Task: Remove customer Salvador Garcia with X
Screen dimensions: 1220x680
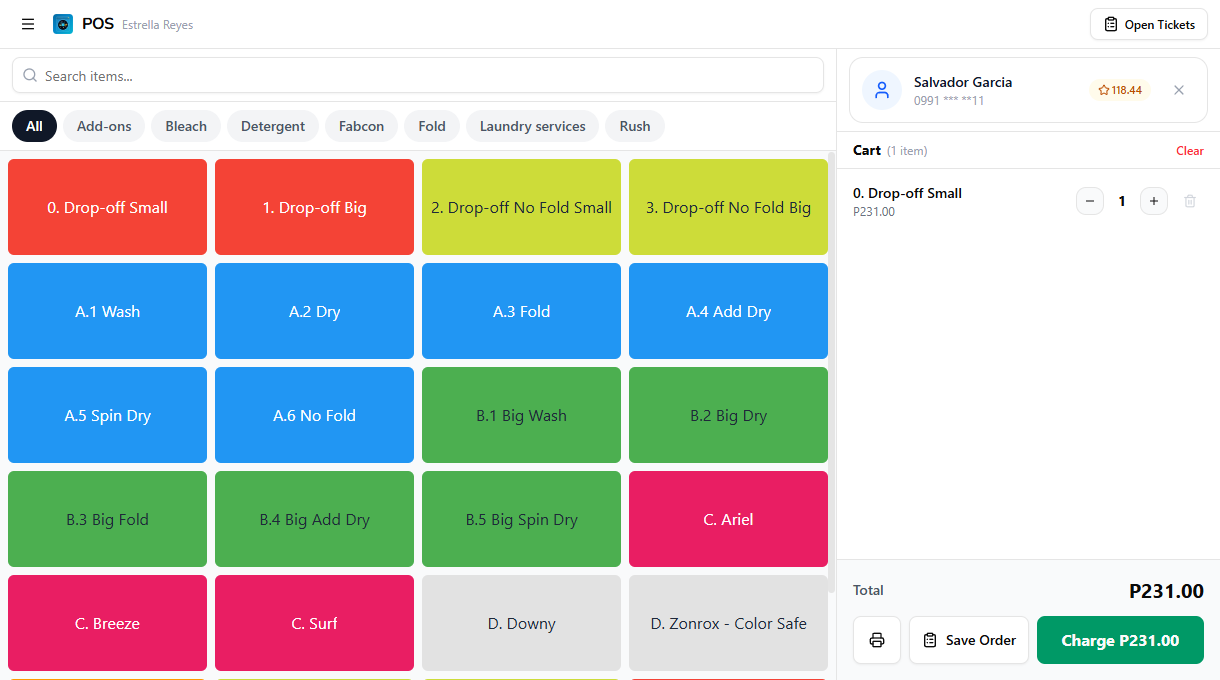Action: (x=1179, y=90)
